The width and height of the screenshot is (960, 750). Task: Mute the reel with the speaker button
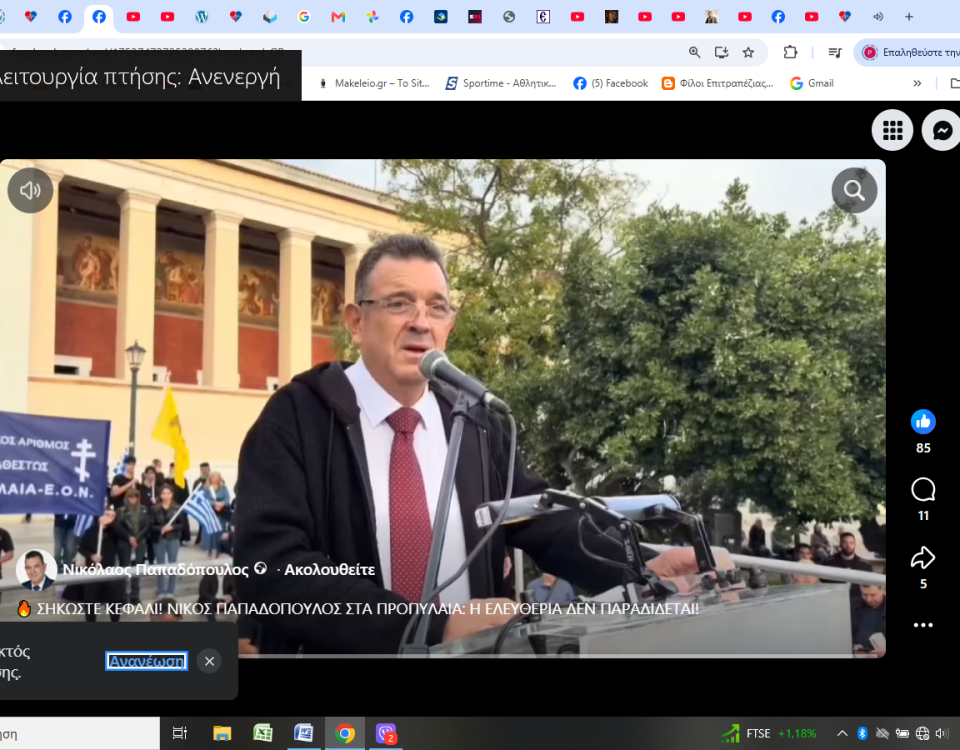pos(30,190)
